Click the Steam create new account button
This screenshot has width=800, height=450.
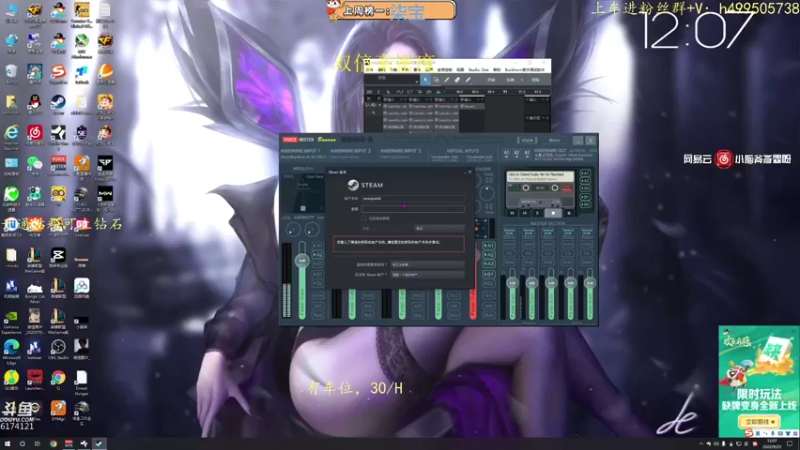coord(428,274)
